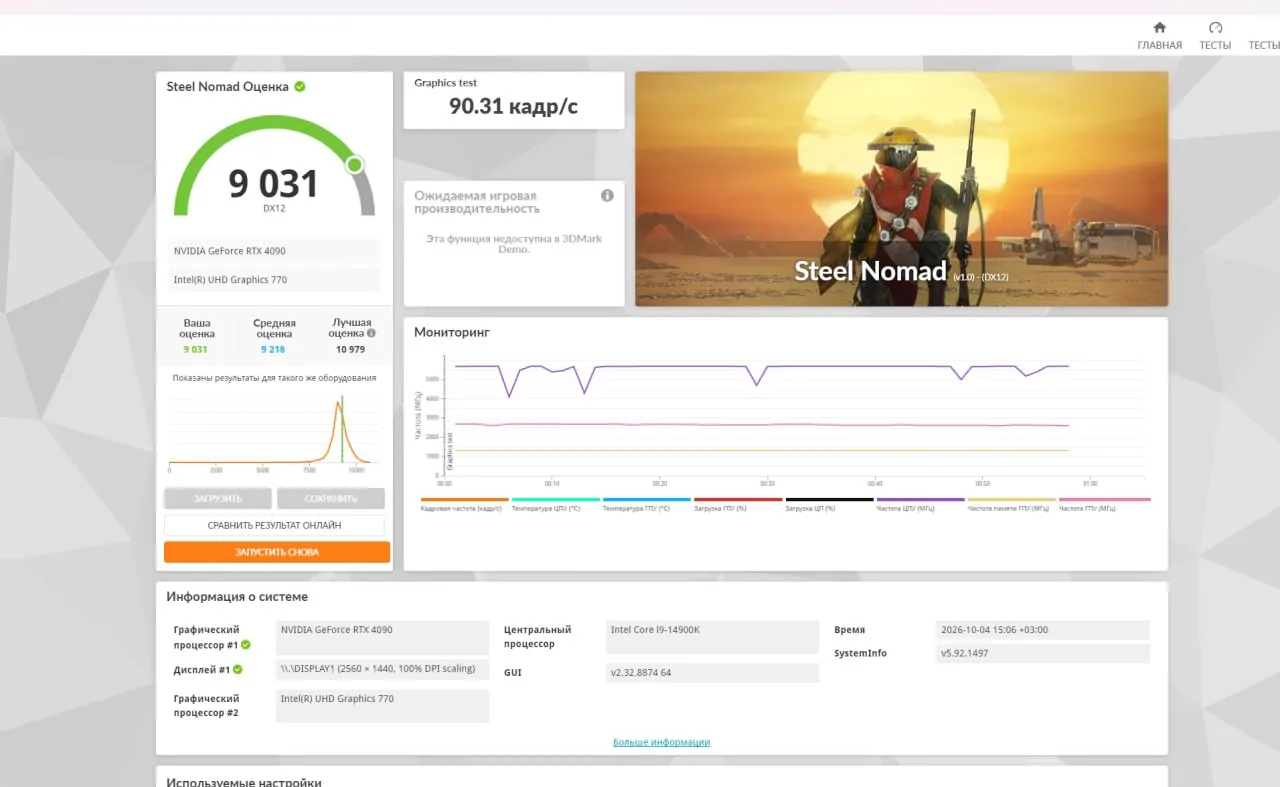
Task: Click the \\.\DISPLAY1 (2560 × 1440) field
Action: 382,670
